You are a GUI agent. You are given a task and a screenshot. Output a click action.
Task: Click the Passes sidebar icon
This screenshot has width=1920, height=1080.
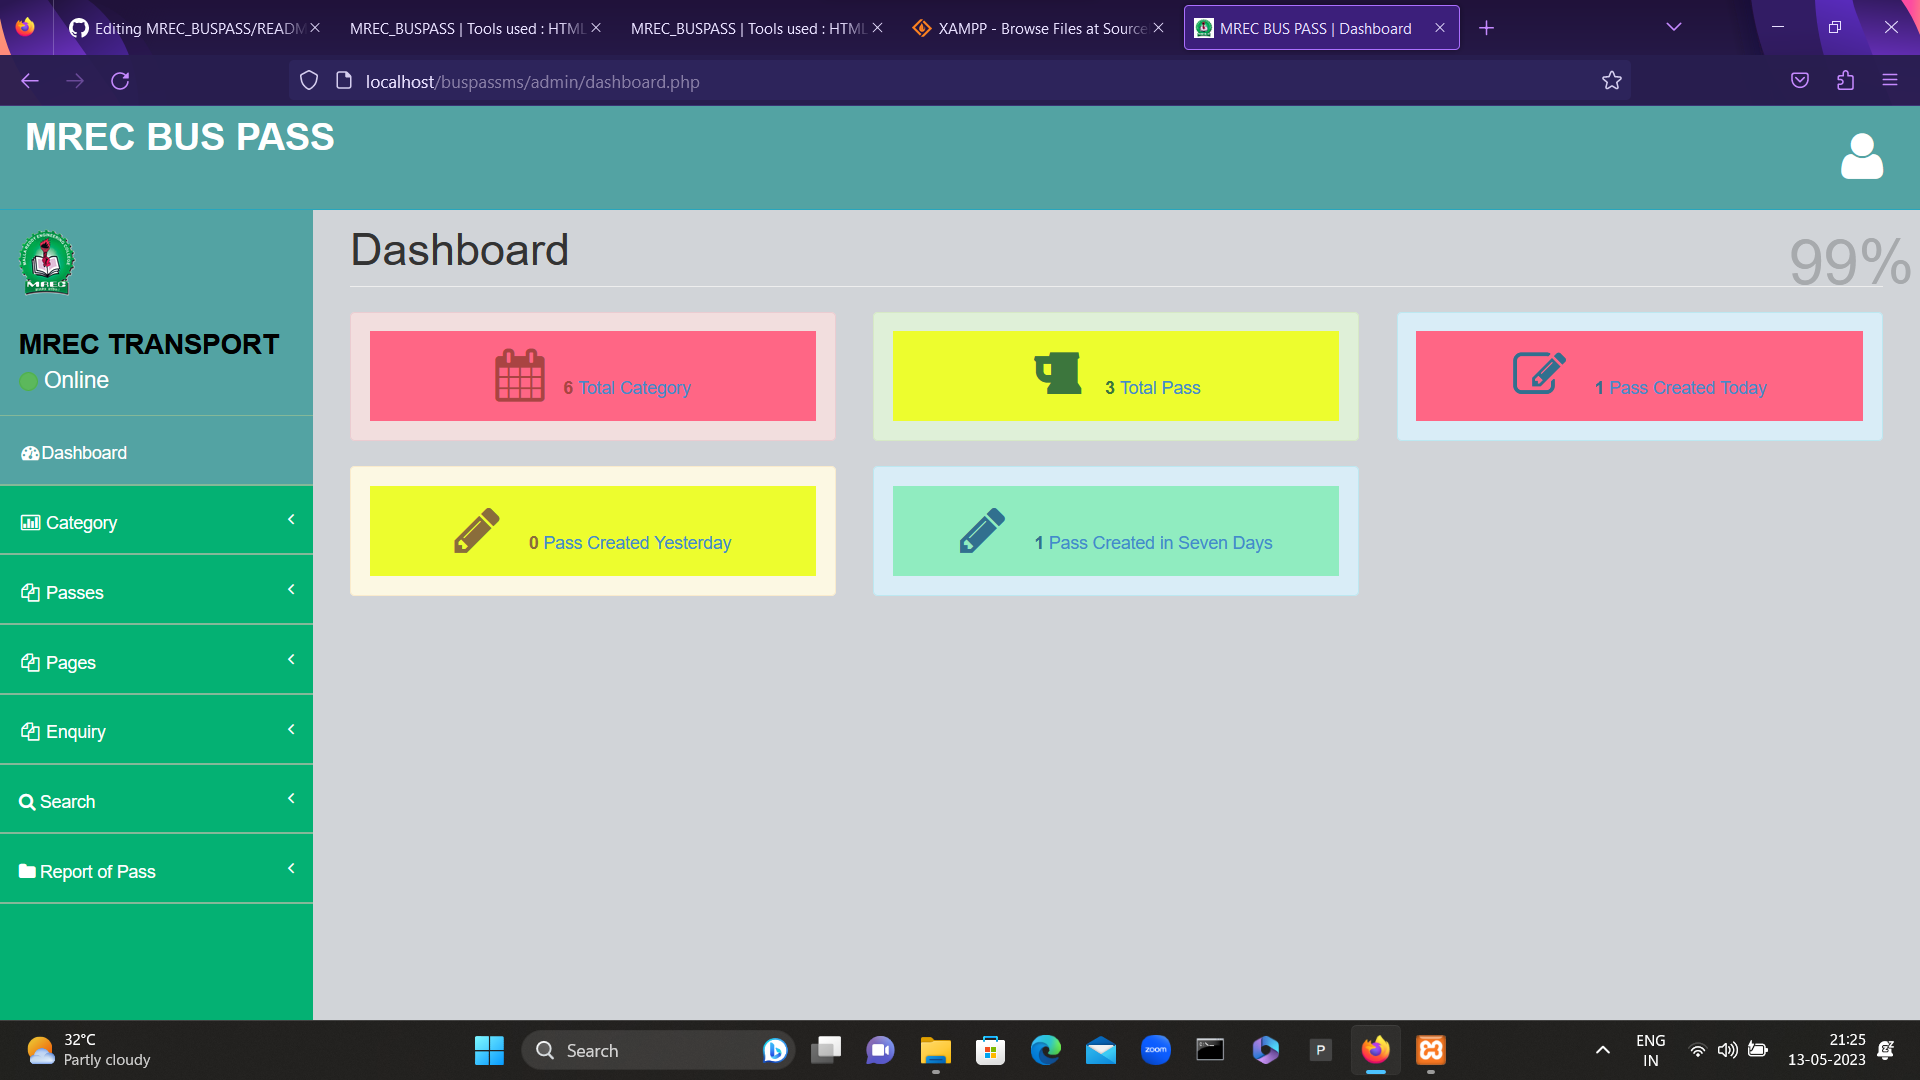click(29, 591)
